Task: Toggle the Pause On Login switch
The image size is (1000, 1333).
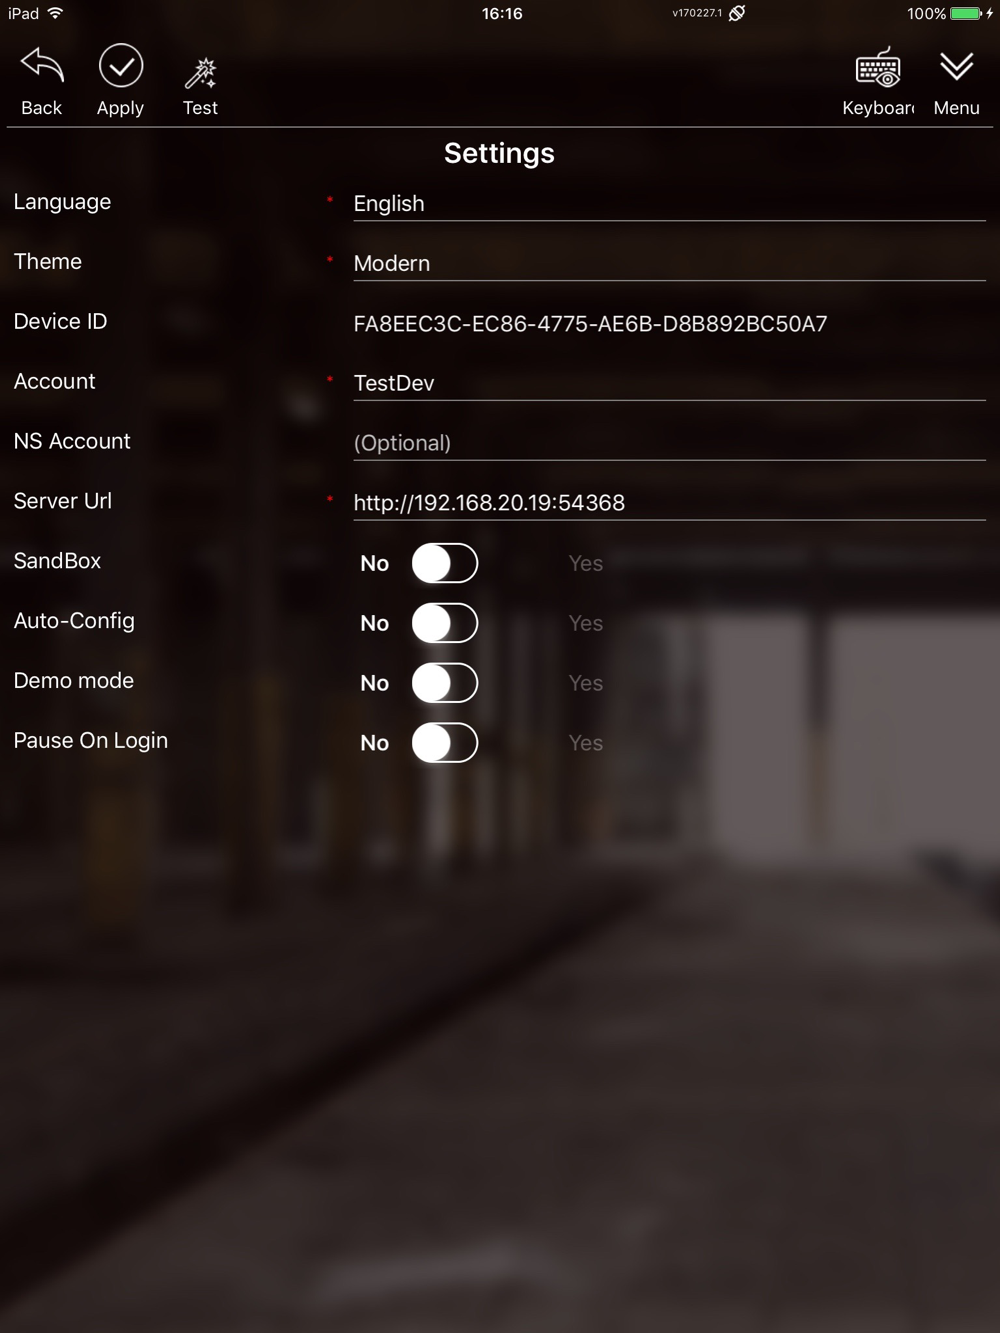Action: click(x=445, y=743)
